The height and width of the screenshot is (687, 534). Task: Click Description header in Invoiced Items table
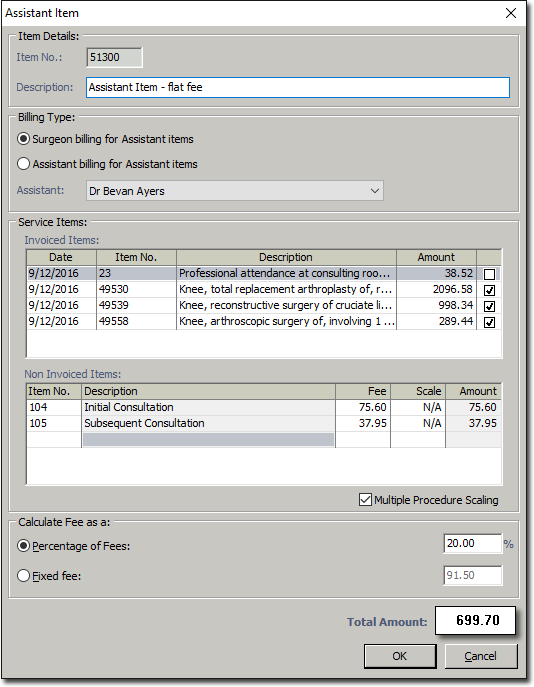286,257
